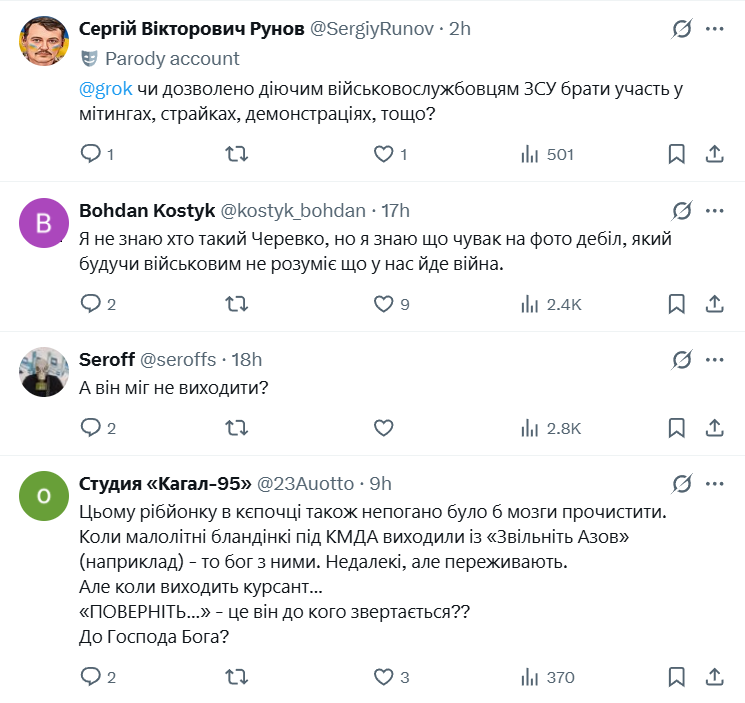The image size is (745, 703).
Task: Open the 9h timestamp on Кагал-95 tweet
Action: pos(380,484)
